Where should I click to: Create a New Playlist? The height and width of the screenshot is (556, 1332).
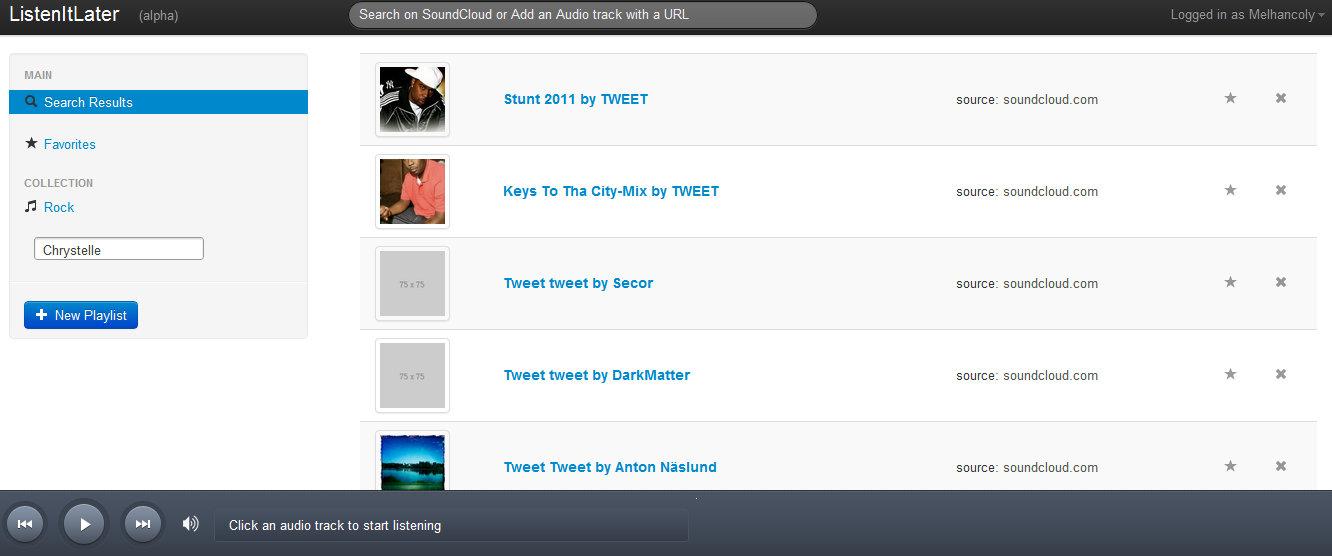tap(81, 315)
